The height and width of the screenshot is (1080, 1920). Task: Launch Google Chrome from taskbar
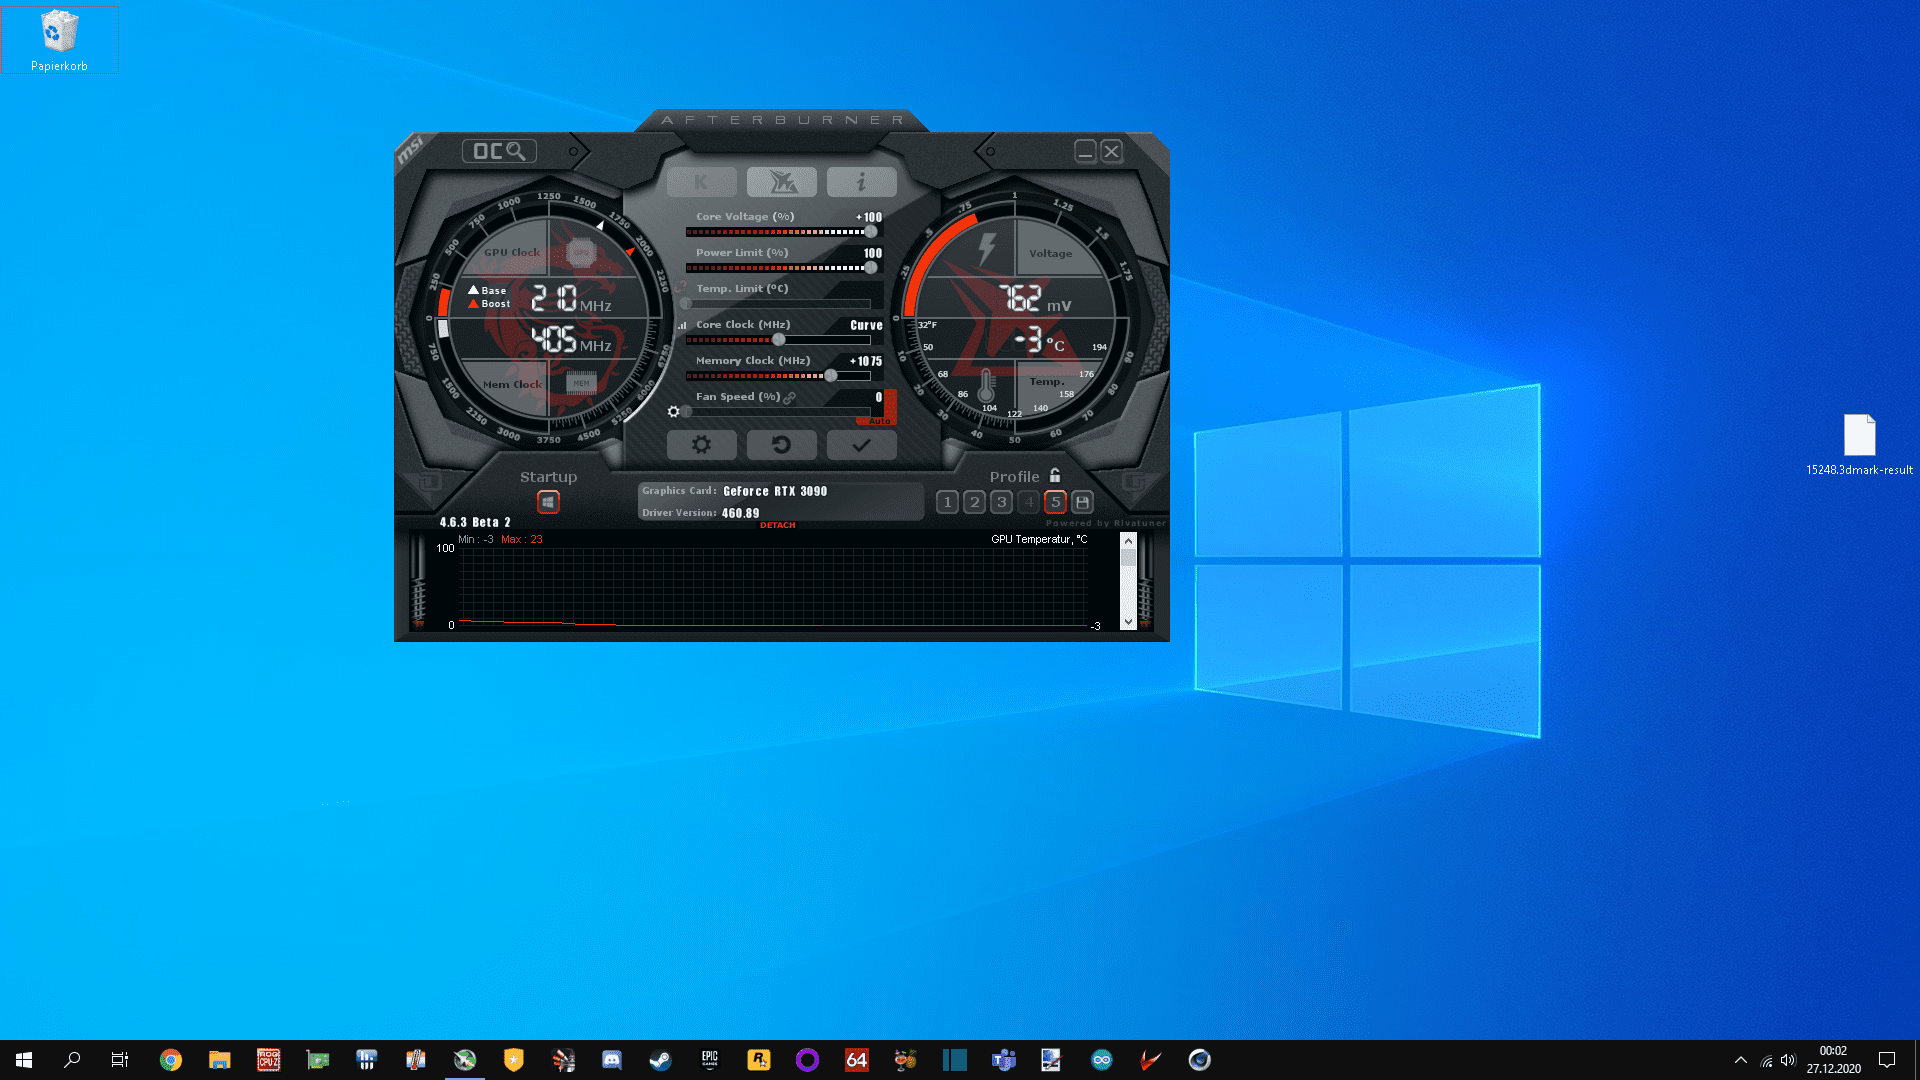pyautogui.click(x=171, y=1060)
